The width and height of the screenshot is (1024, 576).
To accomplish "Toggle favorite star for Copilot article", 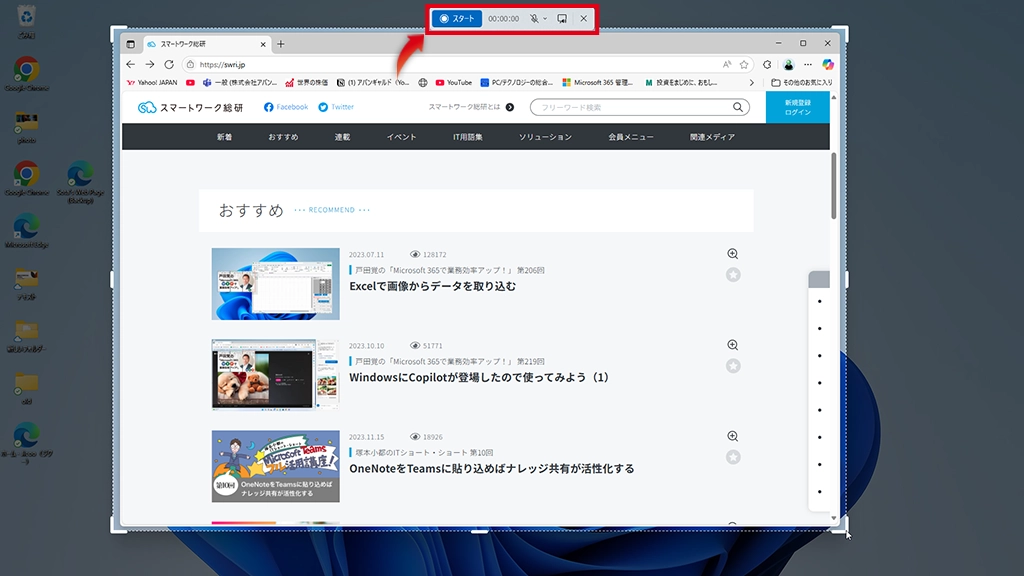I will 733,366.
